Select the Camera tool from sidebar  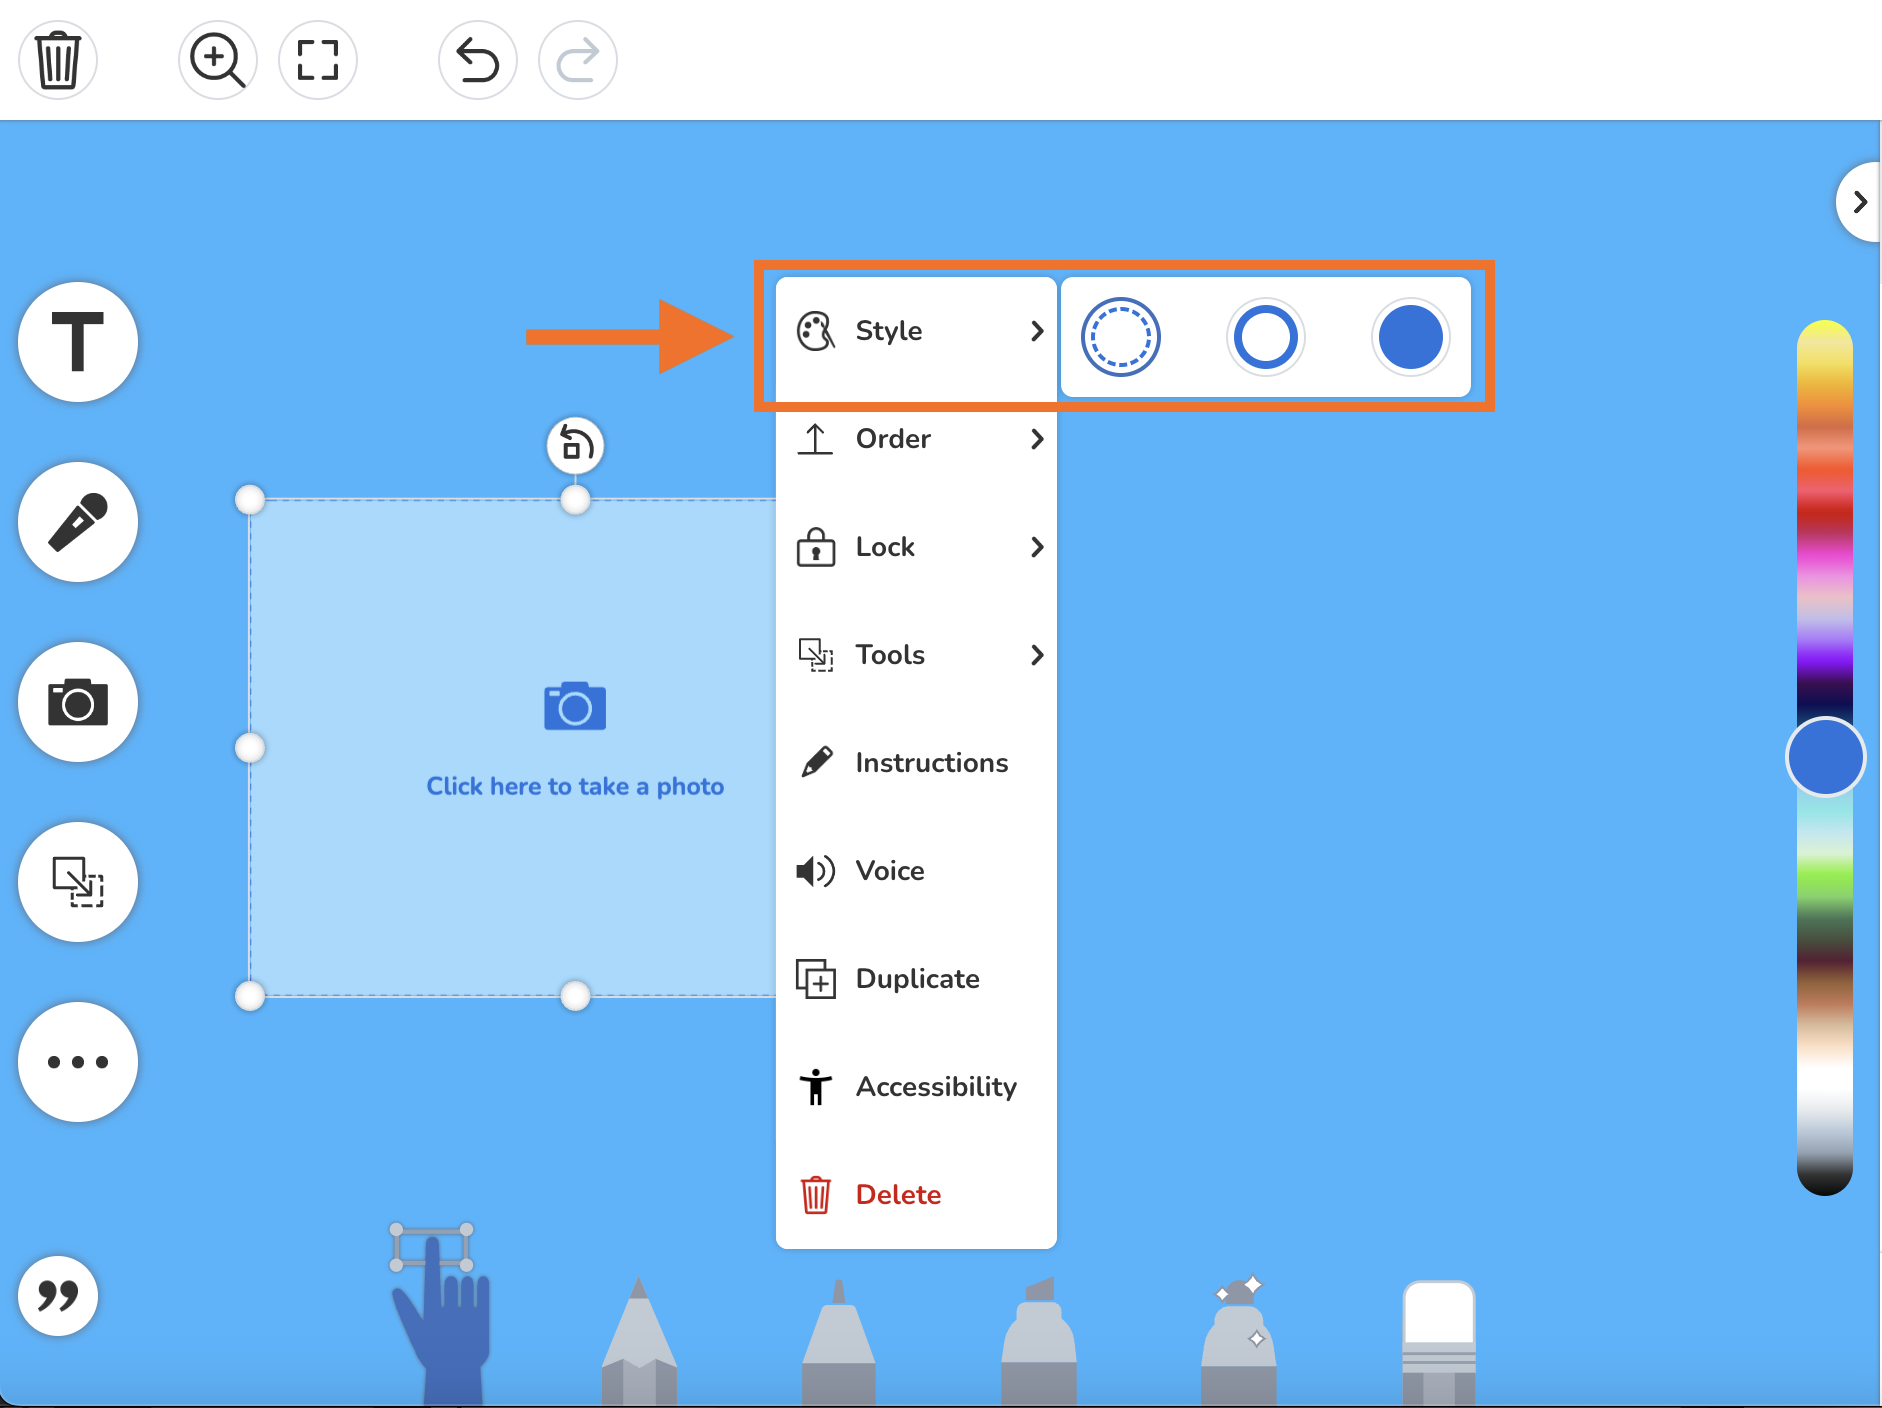click(78, 702)
